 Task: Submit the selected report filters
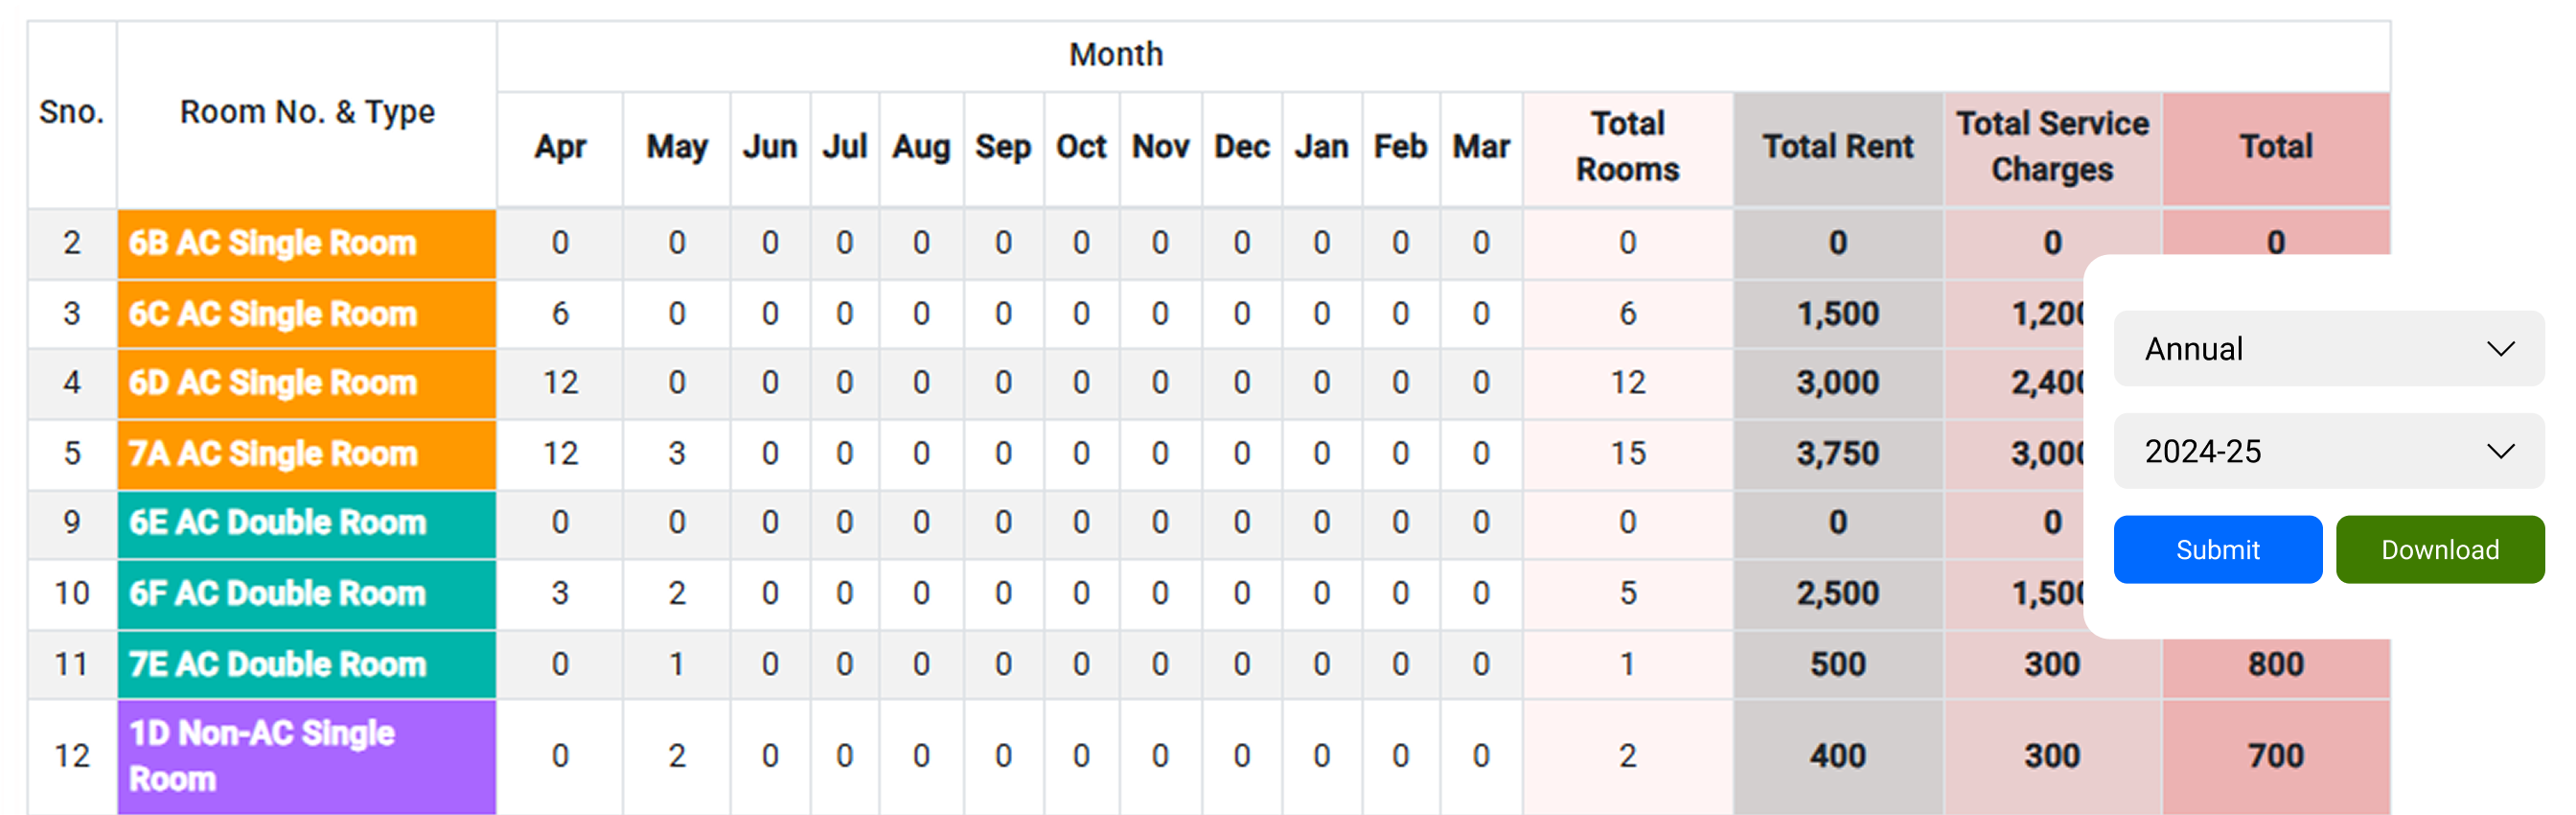tap(2218, 549)
